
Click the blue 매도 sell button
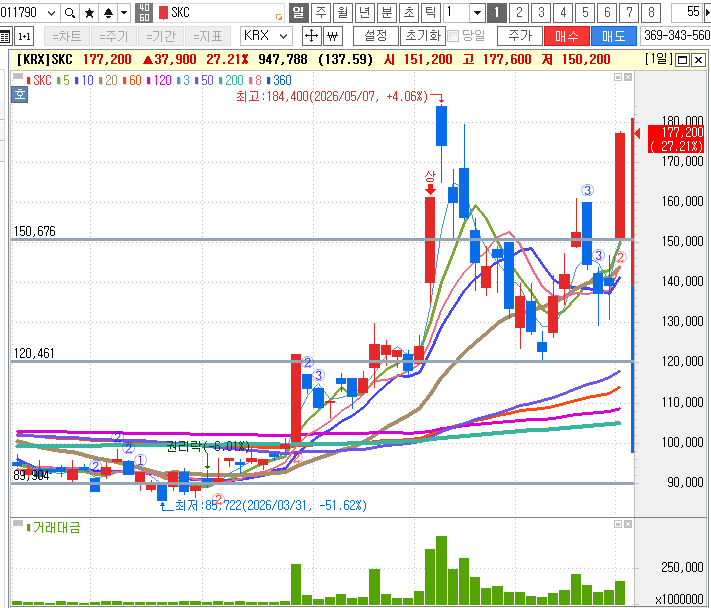[614, 36]
